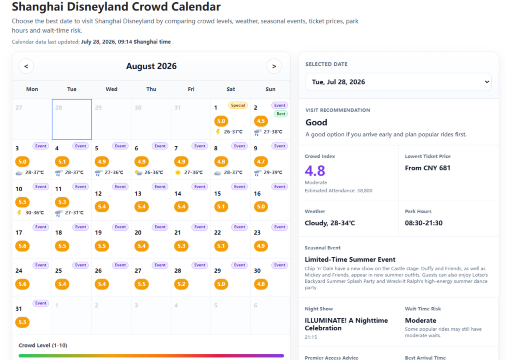Click the Event badge on August 31
Image resolution: width=506 pixels, height=360 pixels.
tap(41, 303)
